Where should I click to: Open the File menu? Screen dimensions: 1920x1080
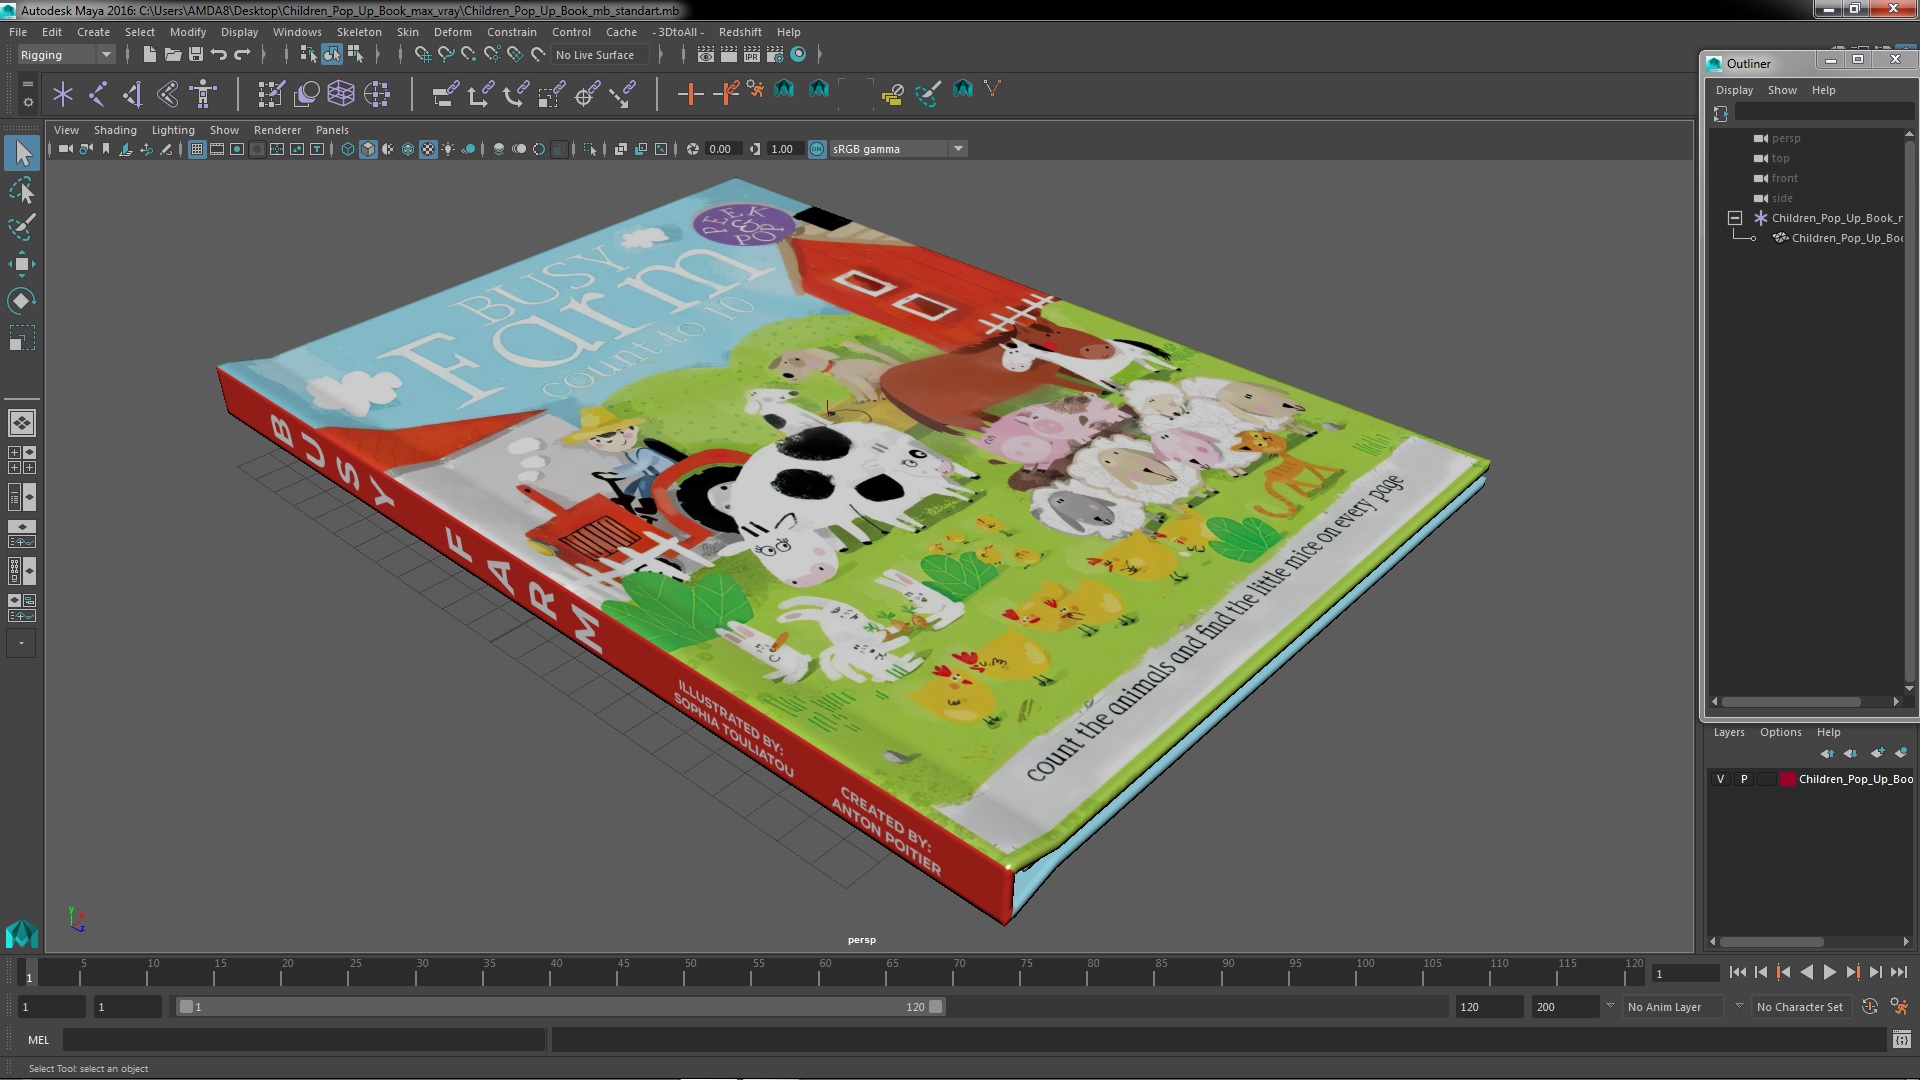click(18, 32)
